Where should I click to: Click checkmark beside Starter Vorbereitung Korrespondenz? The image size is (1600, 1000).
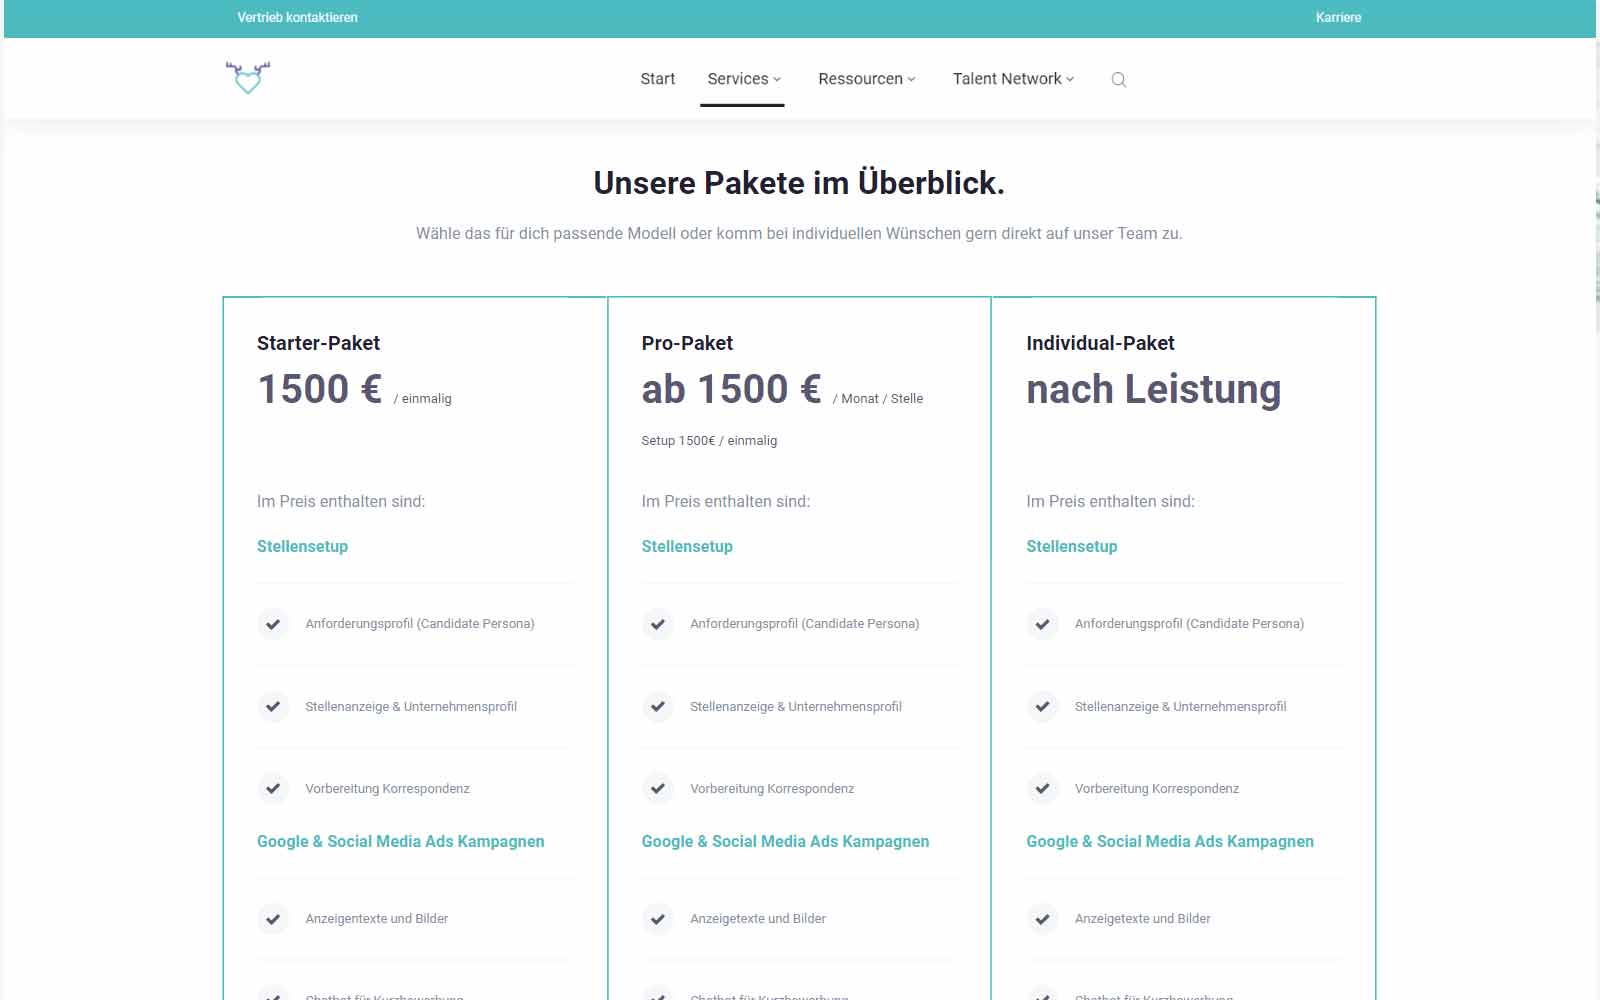[x=273, y=789]
